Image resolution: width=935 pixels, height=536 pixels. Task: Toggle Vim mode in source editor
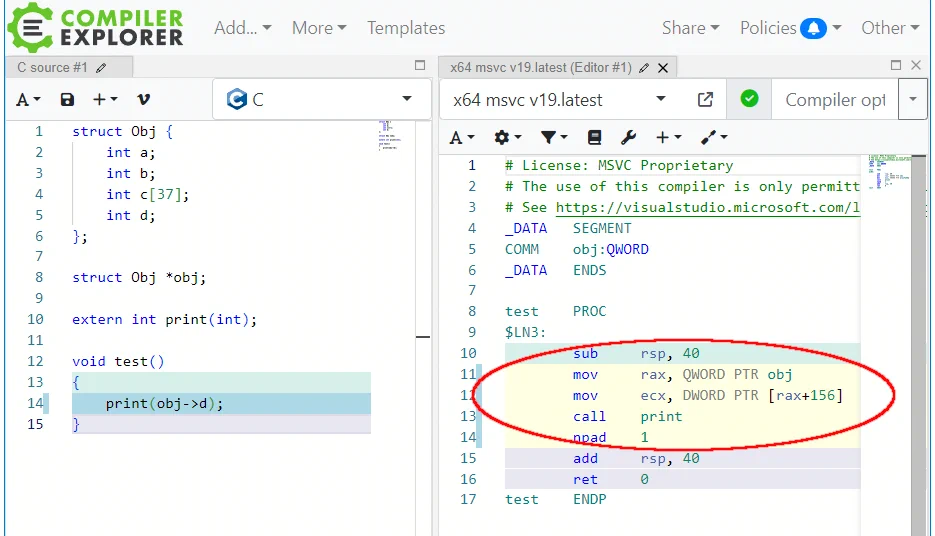143,100
